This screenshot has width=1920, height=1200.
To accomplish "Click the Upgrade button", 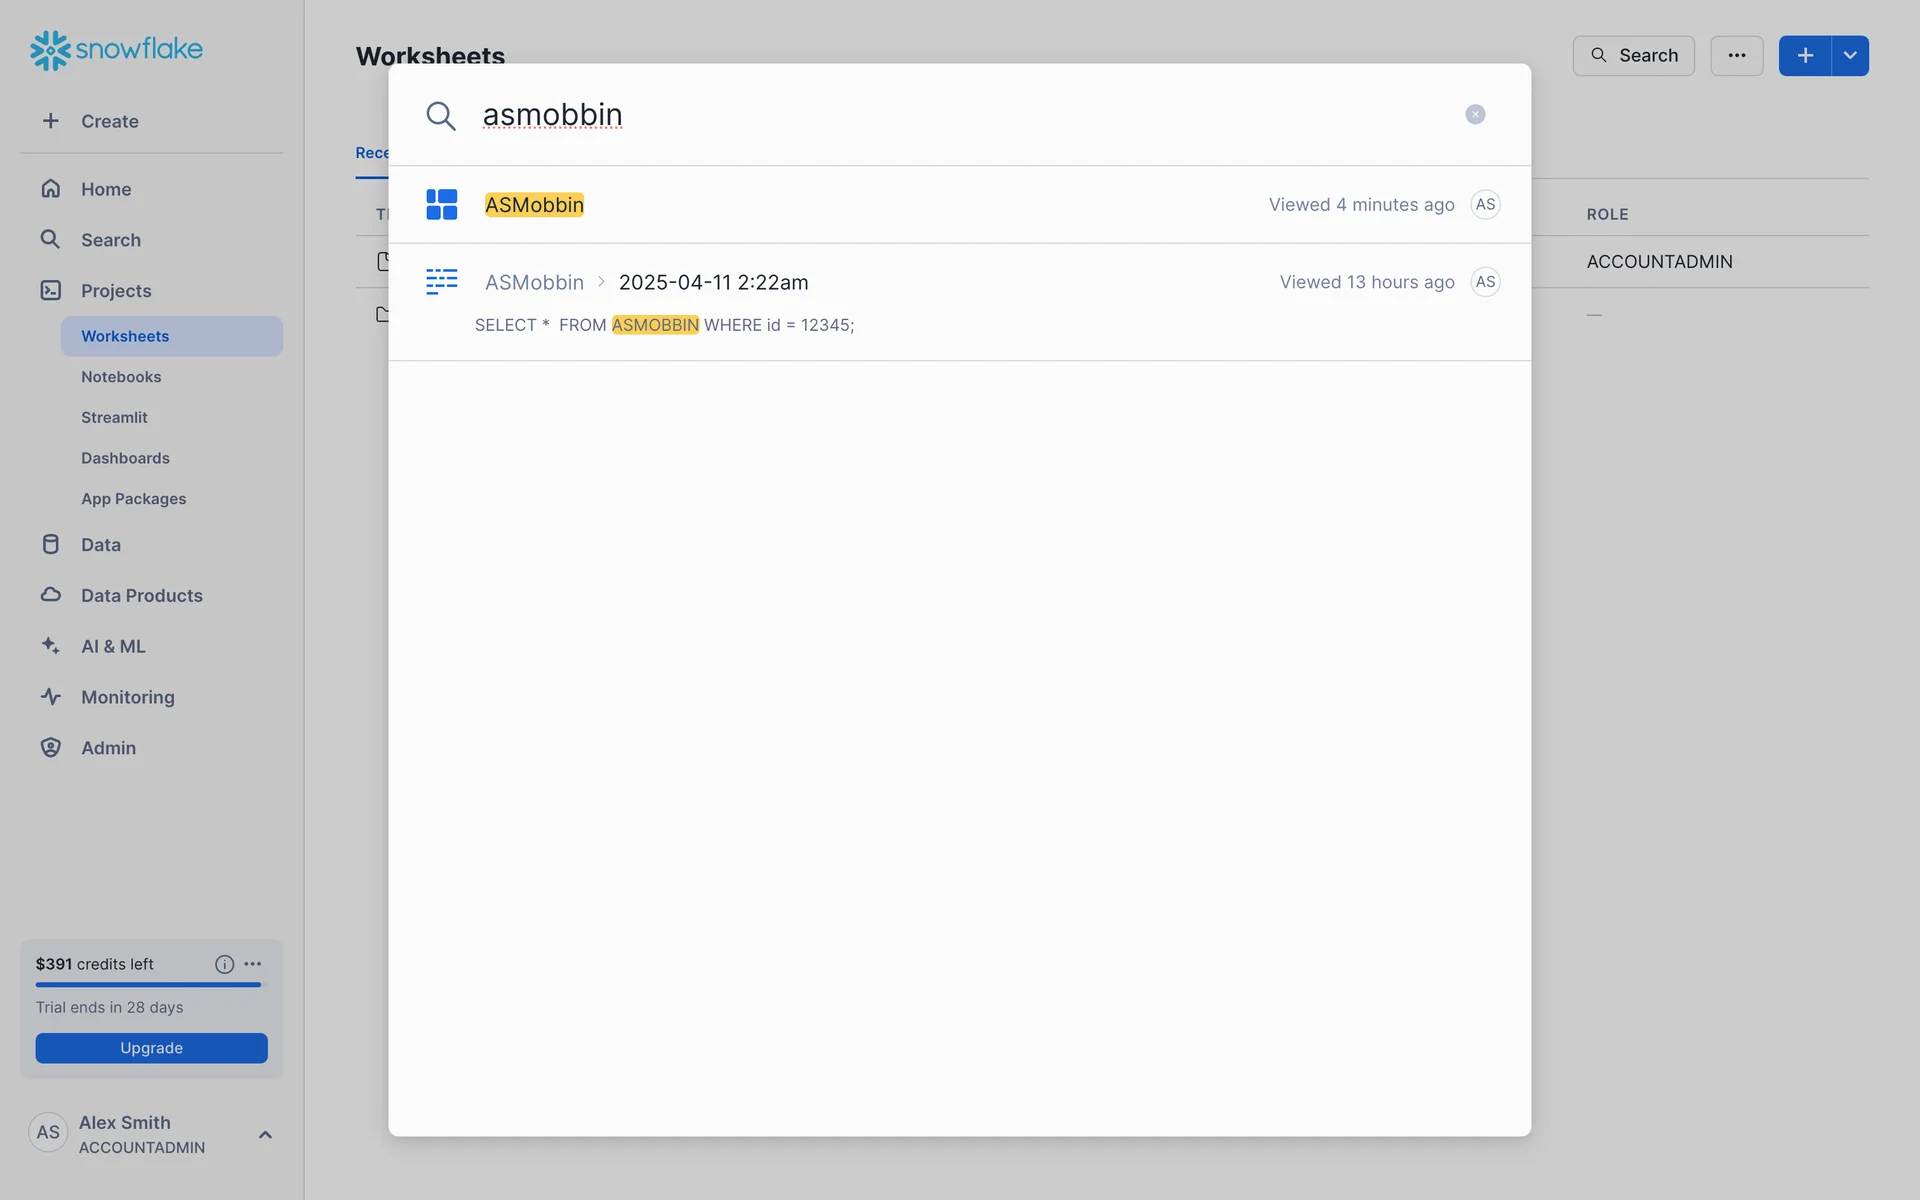I will tap(151, 1048).
